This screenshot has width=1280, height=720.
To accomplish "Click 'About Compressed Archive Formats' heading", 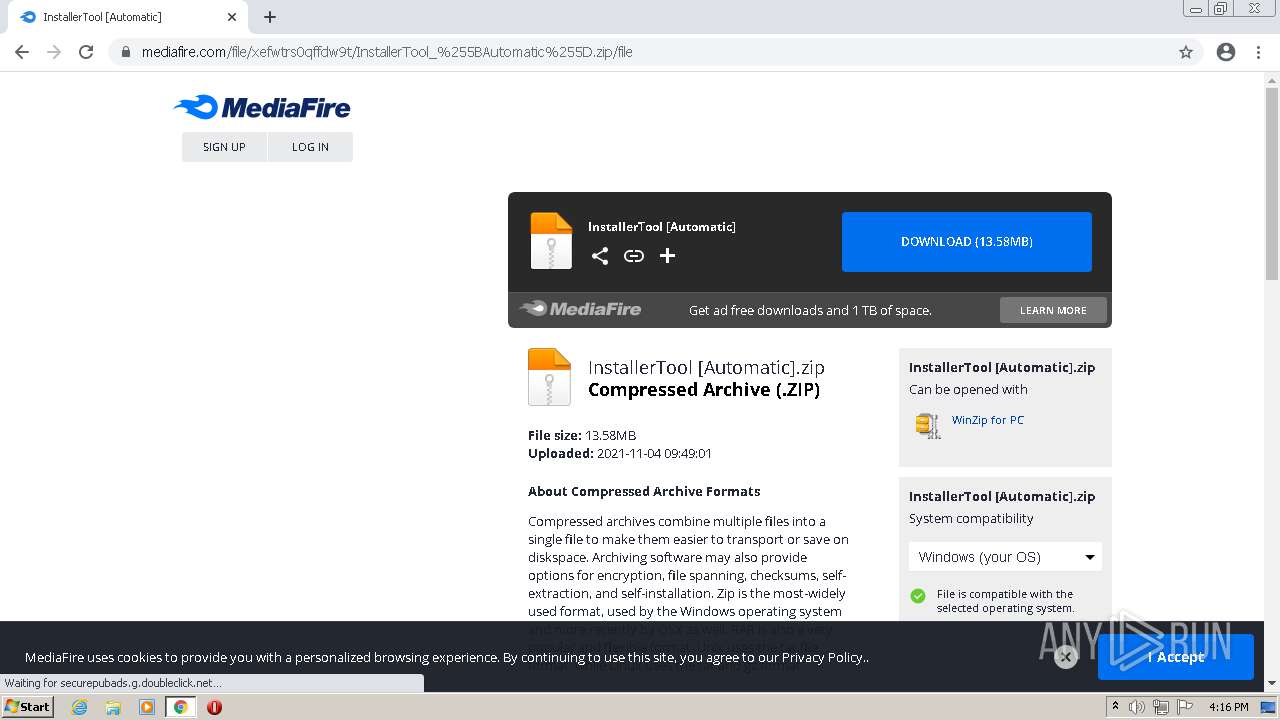I will click(x=644, y=491).
